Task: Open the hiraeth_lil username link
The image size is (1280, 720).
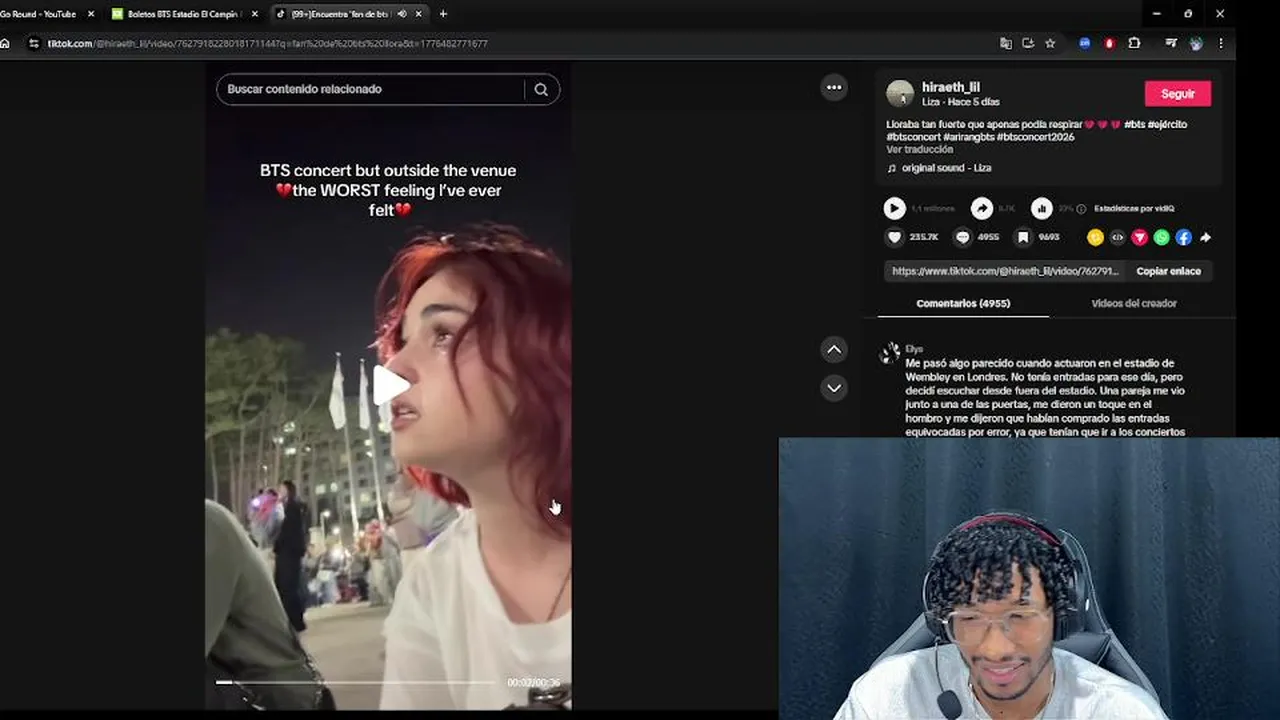Action: tap(950, 87)
